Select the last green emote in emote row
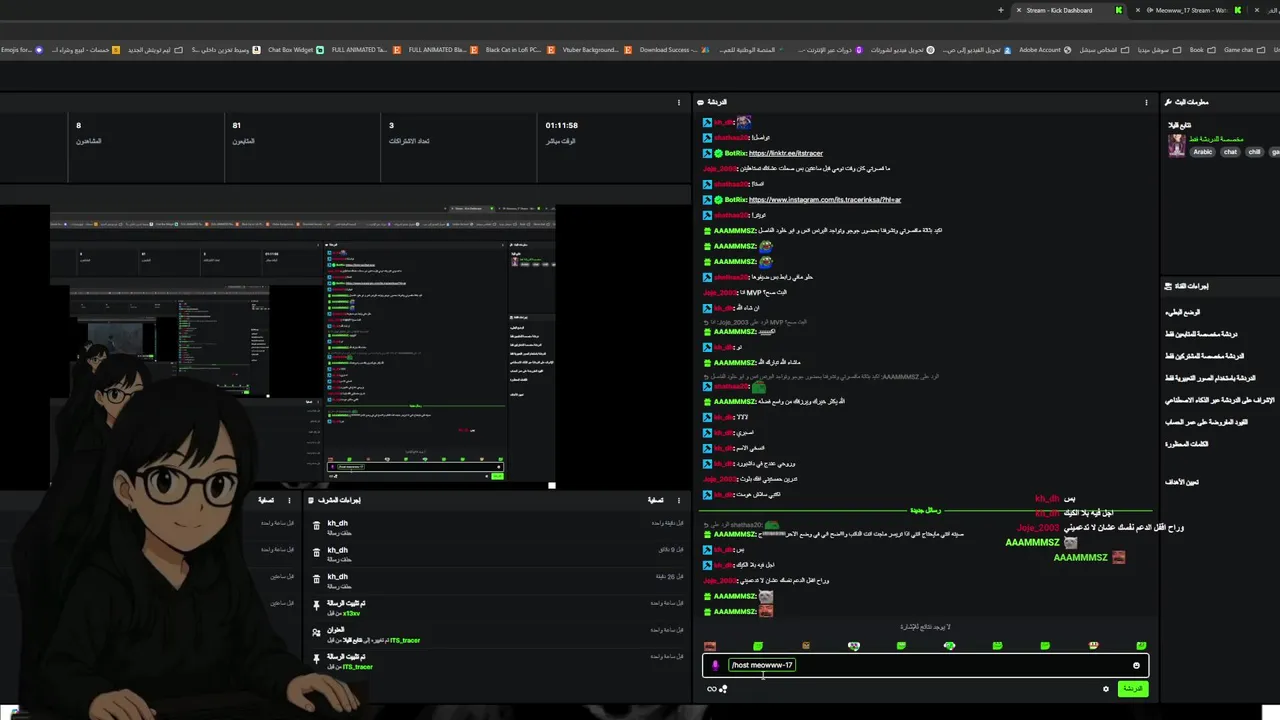 tap(1141, 646)
